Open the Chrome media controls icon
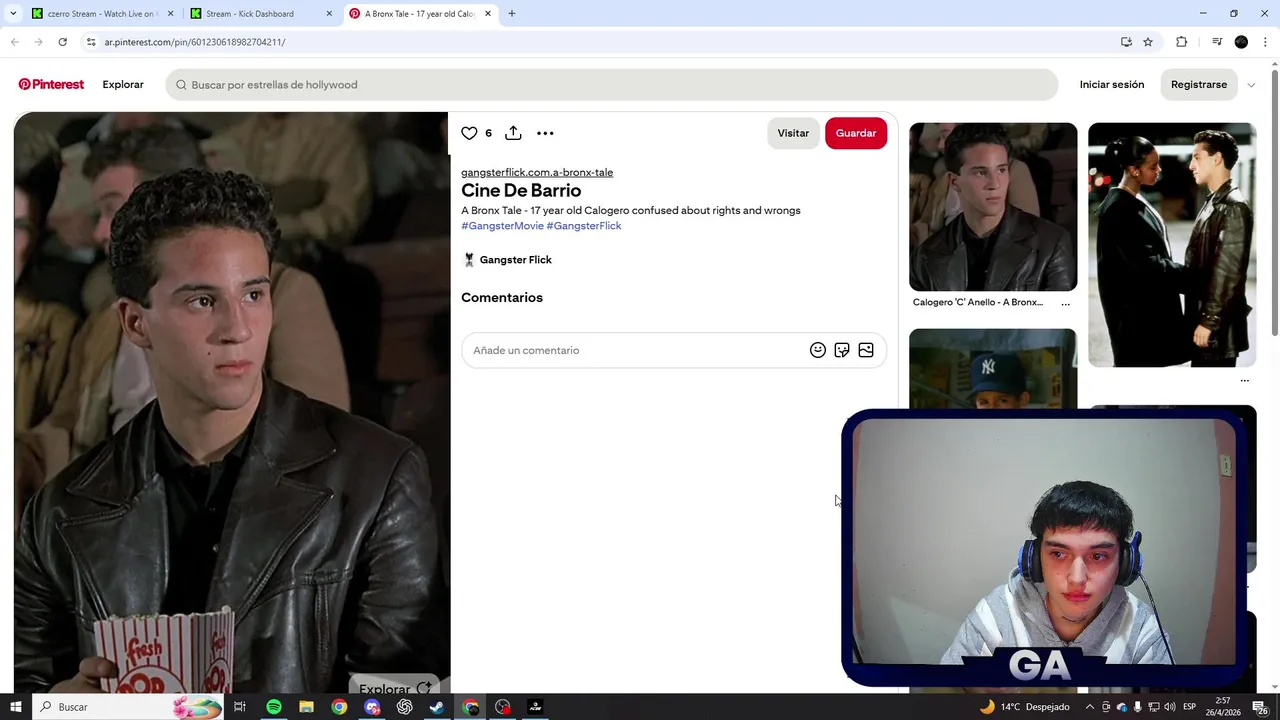 tap(1217, 42)
